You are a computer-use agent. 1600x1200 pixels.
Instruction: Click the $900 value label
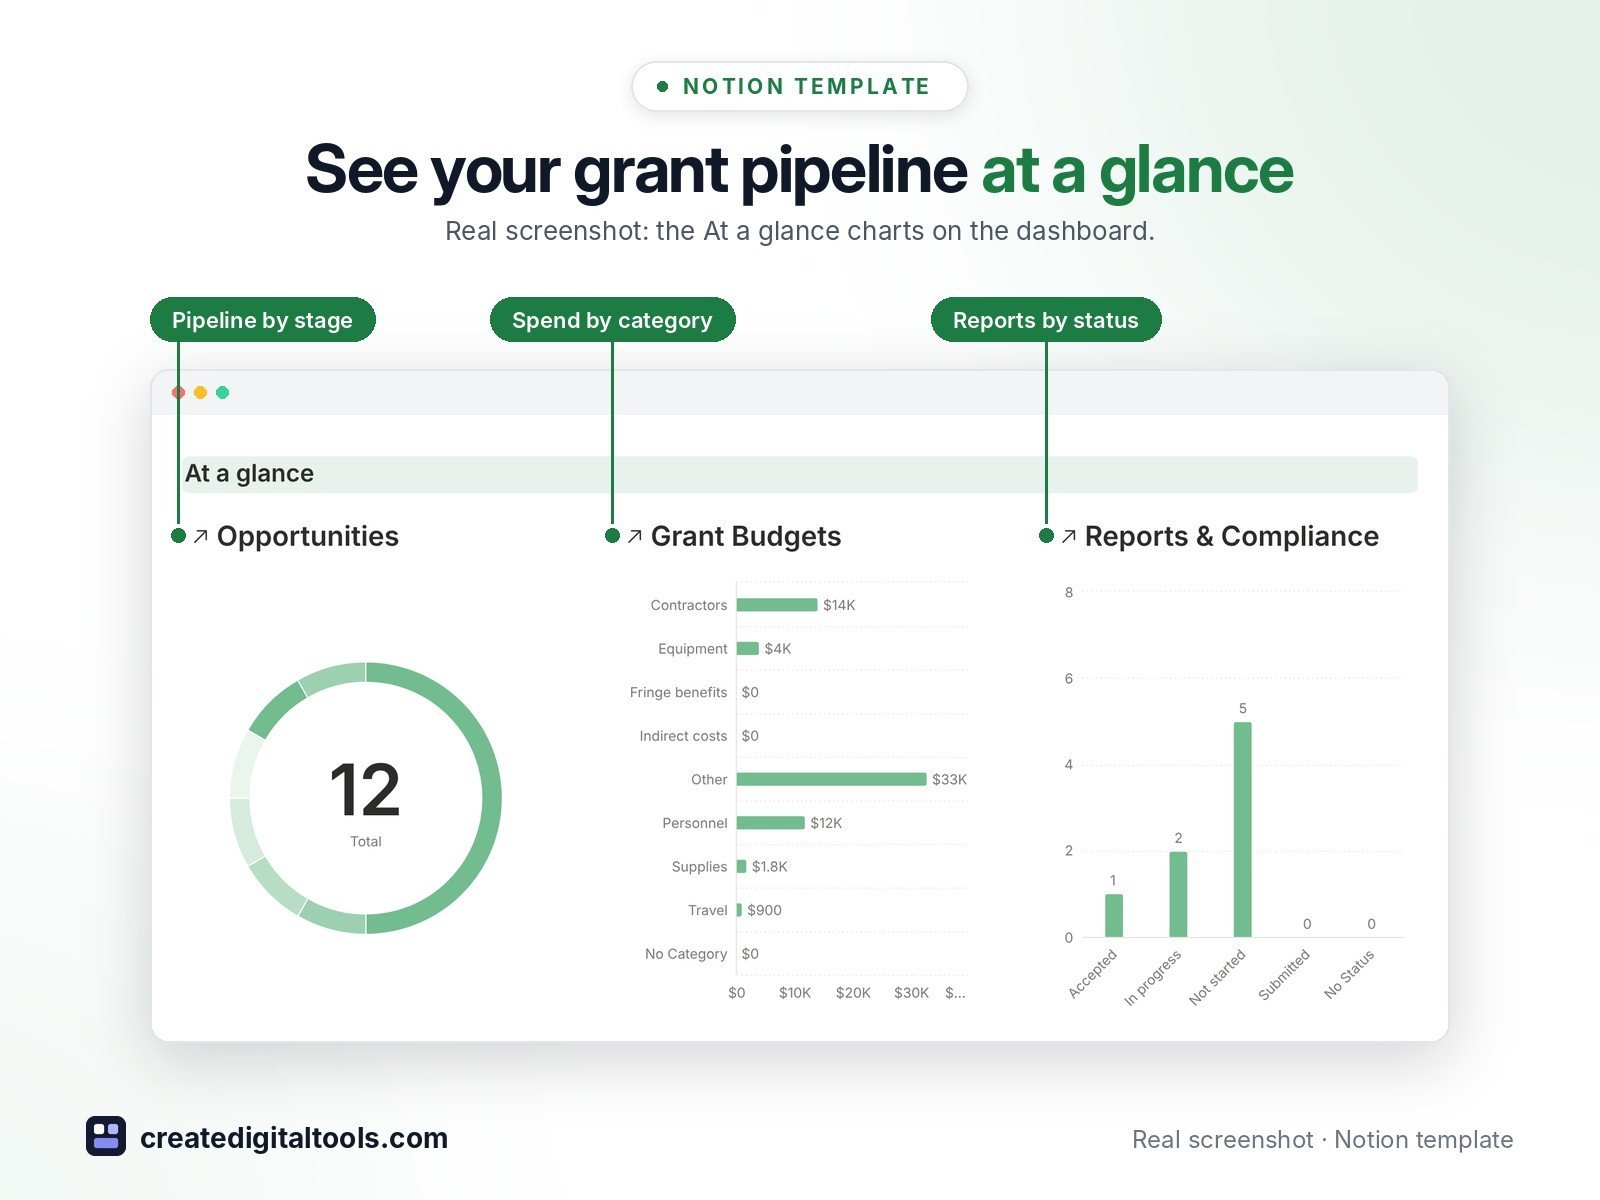pos(765,910)
